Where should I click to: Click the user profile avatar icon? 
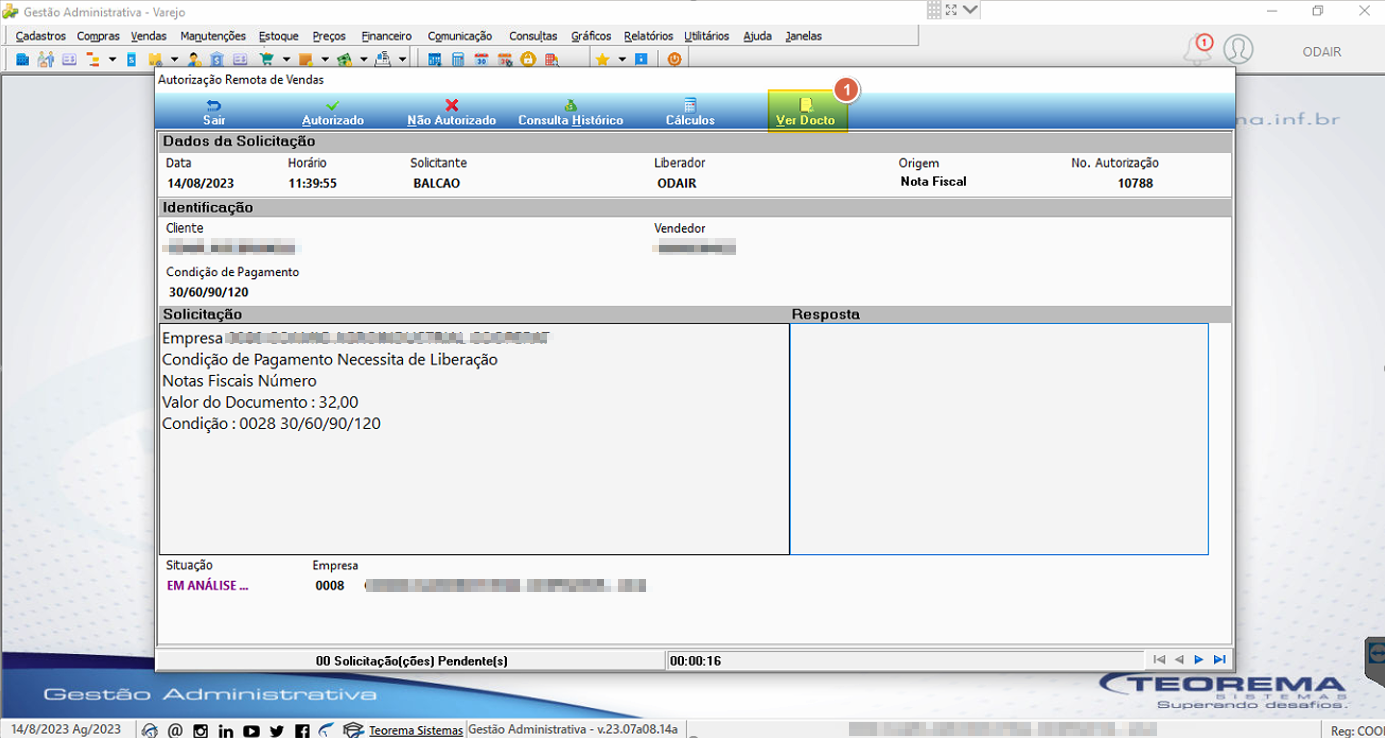[1238, 49]
